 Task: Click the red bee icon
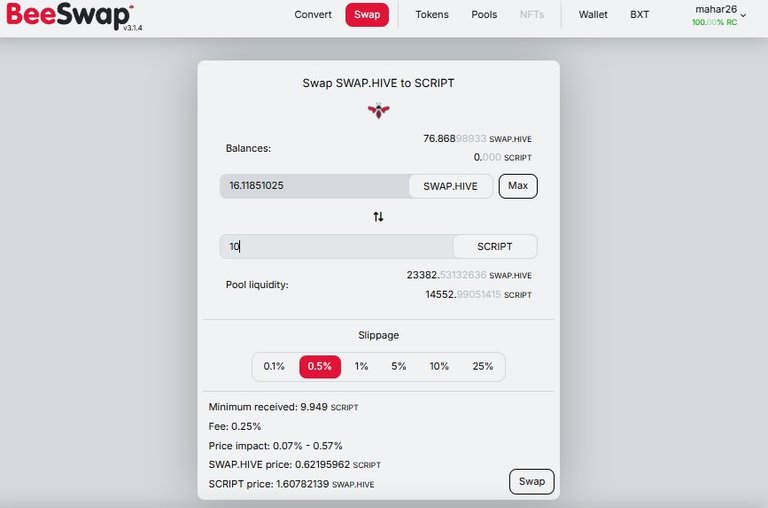tap(379, 110)
